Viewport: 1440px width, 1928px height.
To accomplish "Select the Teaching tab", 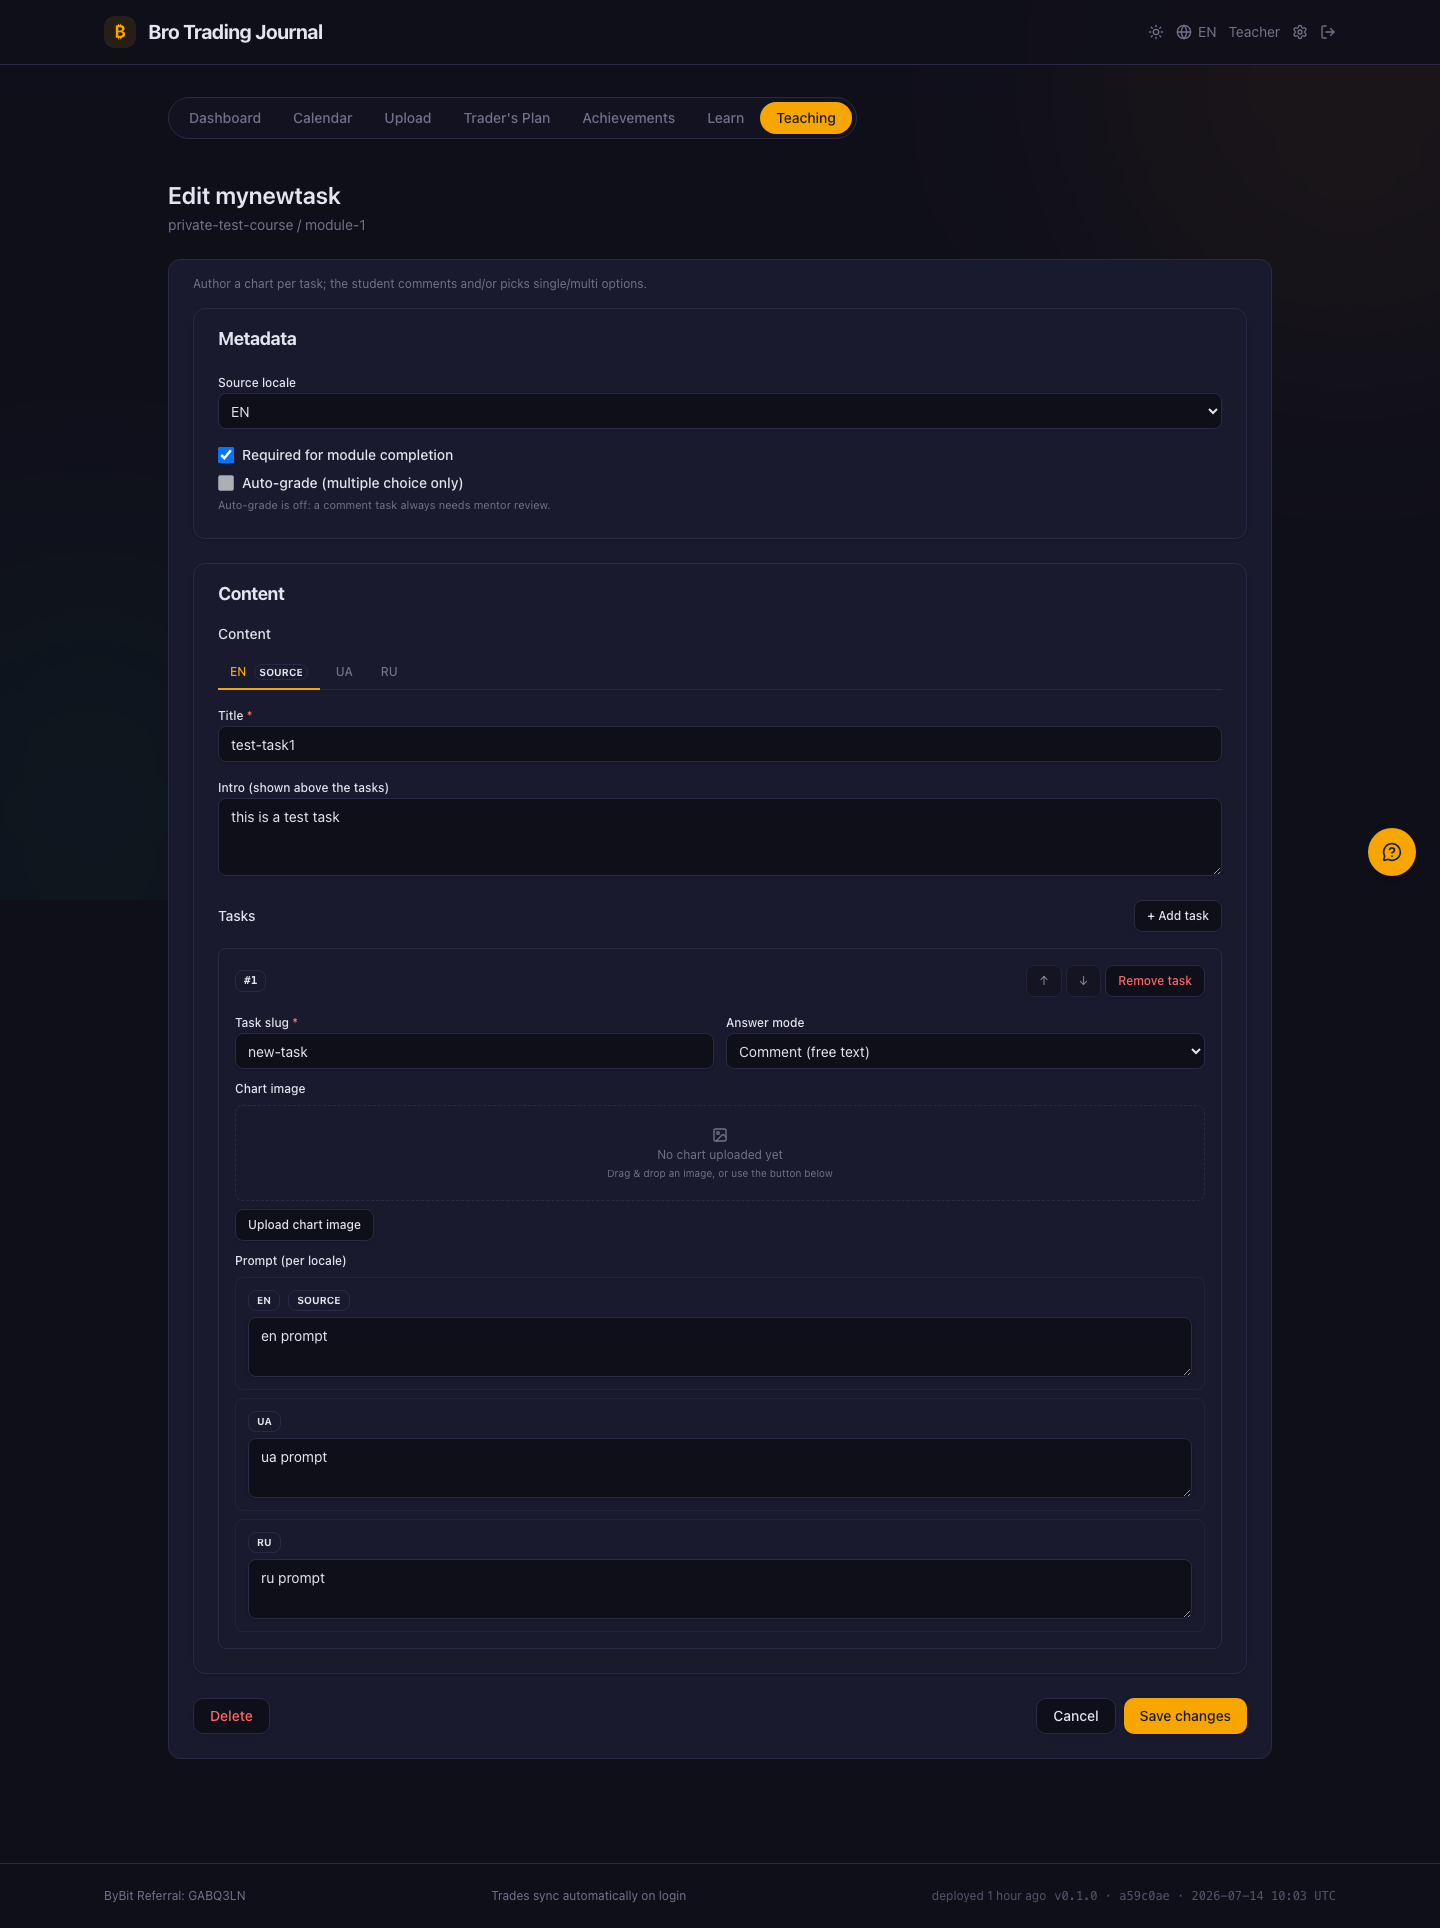I will 806,118.
